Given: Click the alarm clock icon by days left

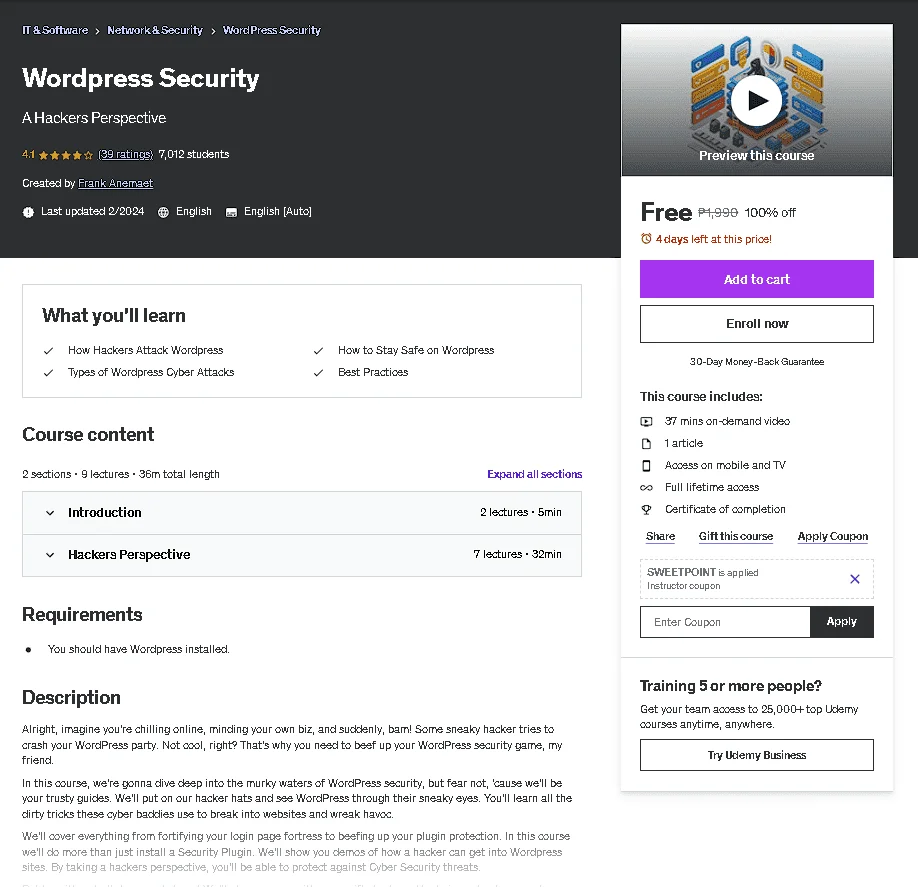Looking at the screenshot, I should point(646,239).
